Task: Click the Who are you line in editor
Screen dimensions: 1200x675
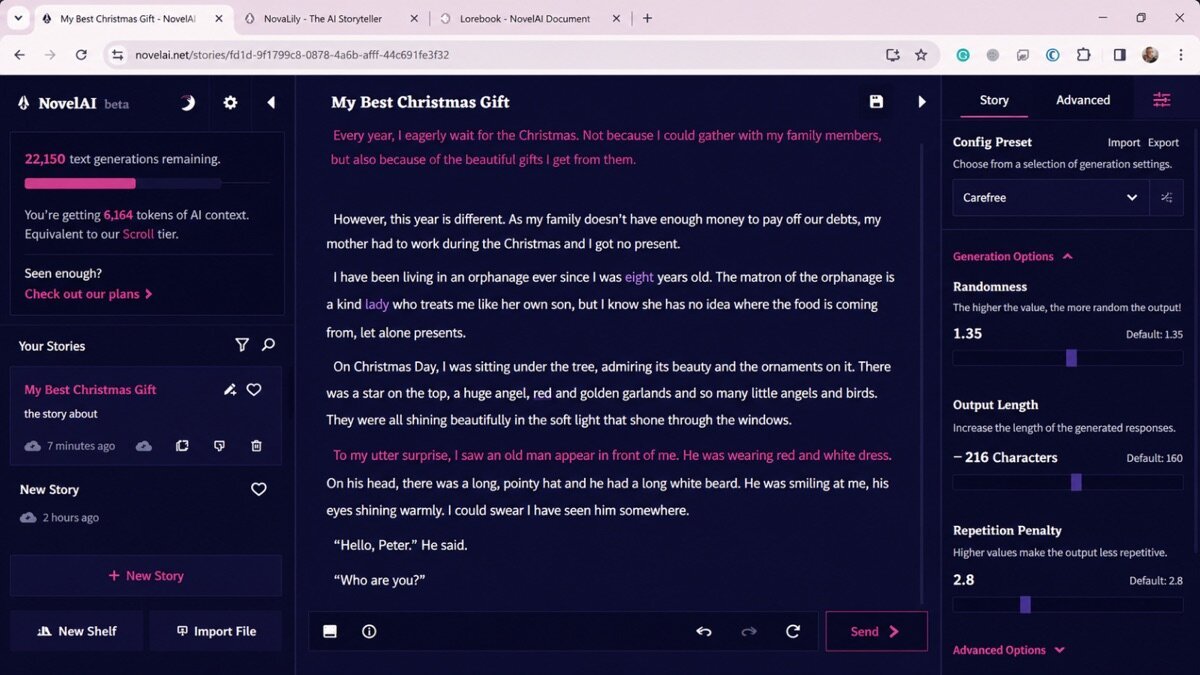Action: tap(379, 579)
